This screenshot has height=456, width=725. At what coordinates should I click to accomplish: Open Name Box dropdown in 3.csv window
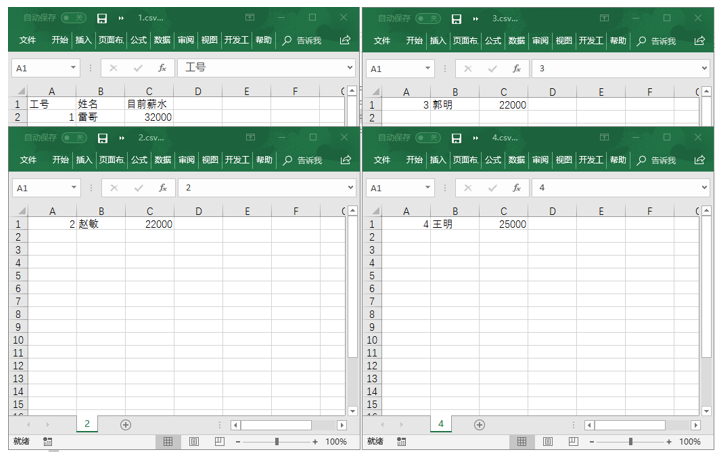[x=428, y=68]
